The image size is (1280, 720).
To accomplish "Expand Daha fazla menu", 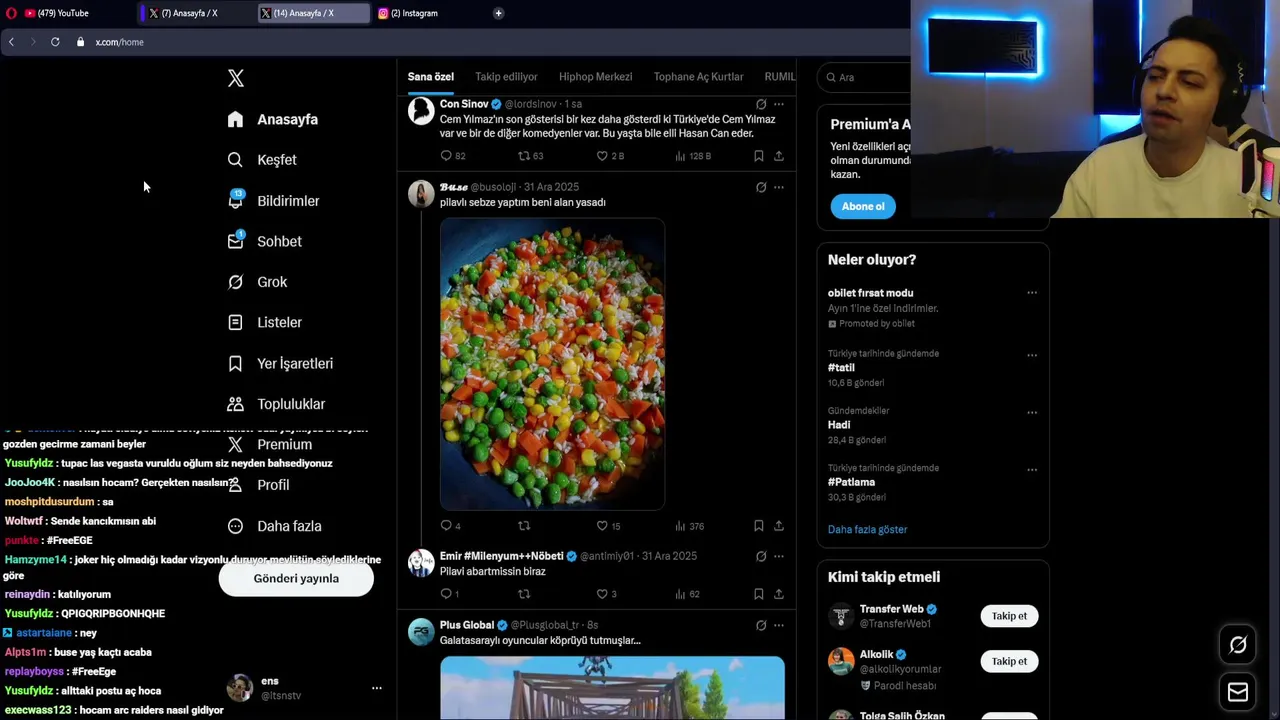I will [x=275, y=526].
